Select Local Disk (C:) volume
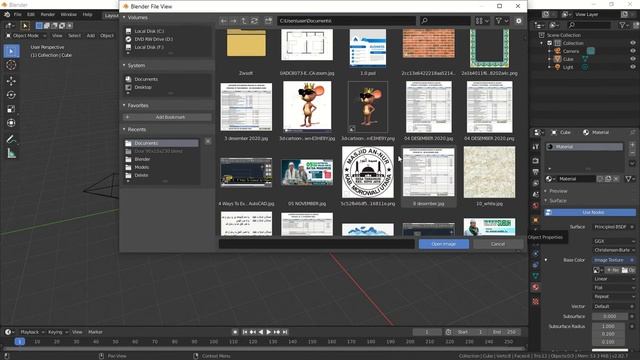Viewport: 640px width, 360px height. coord(149,31)
